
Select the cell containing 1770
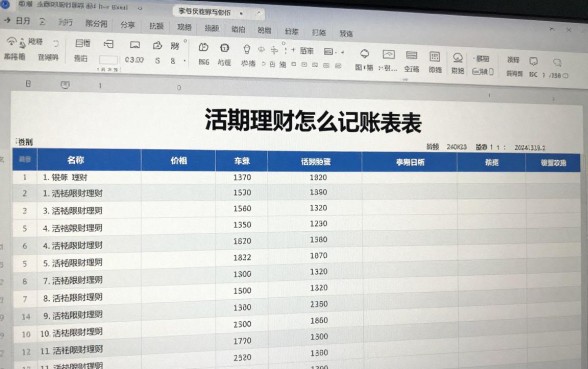point(242,341)
